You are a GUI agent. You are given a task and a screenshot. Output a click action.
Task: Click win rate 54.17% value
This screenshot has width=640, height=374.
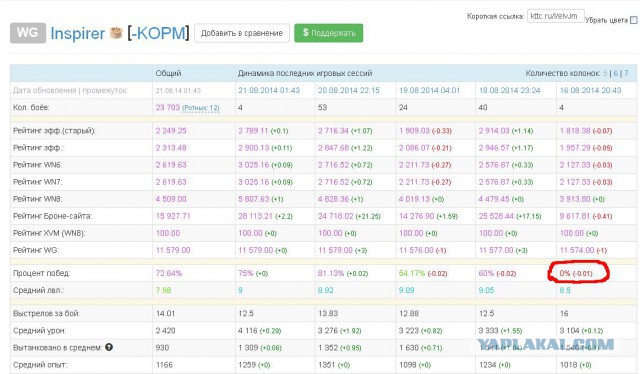coord(412,273)
